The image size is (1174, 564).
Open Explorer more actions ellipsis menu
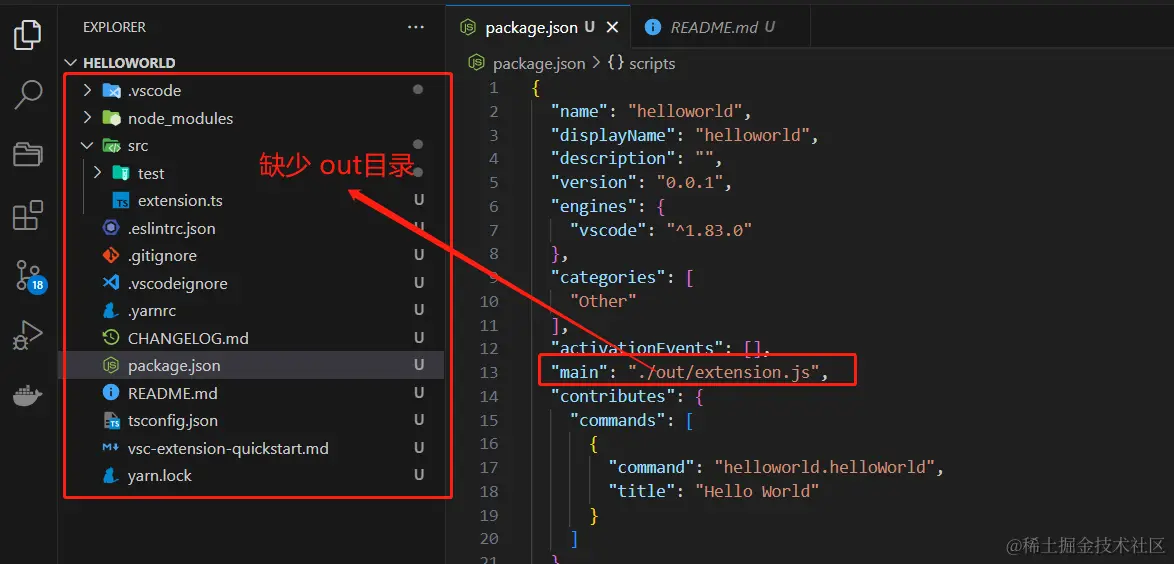tap(416, 27)
